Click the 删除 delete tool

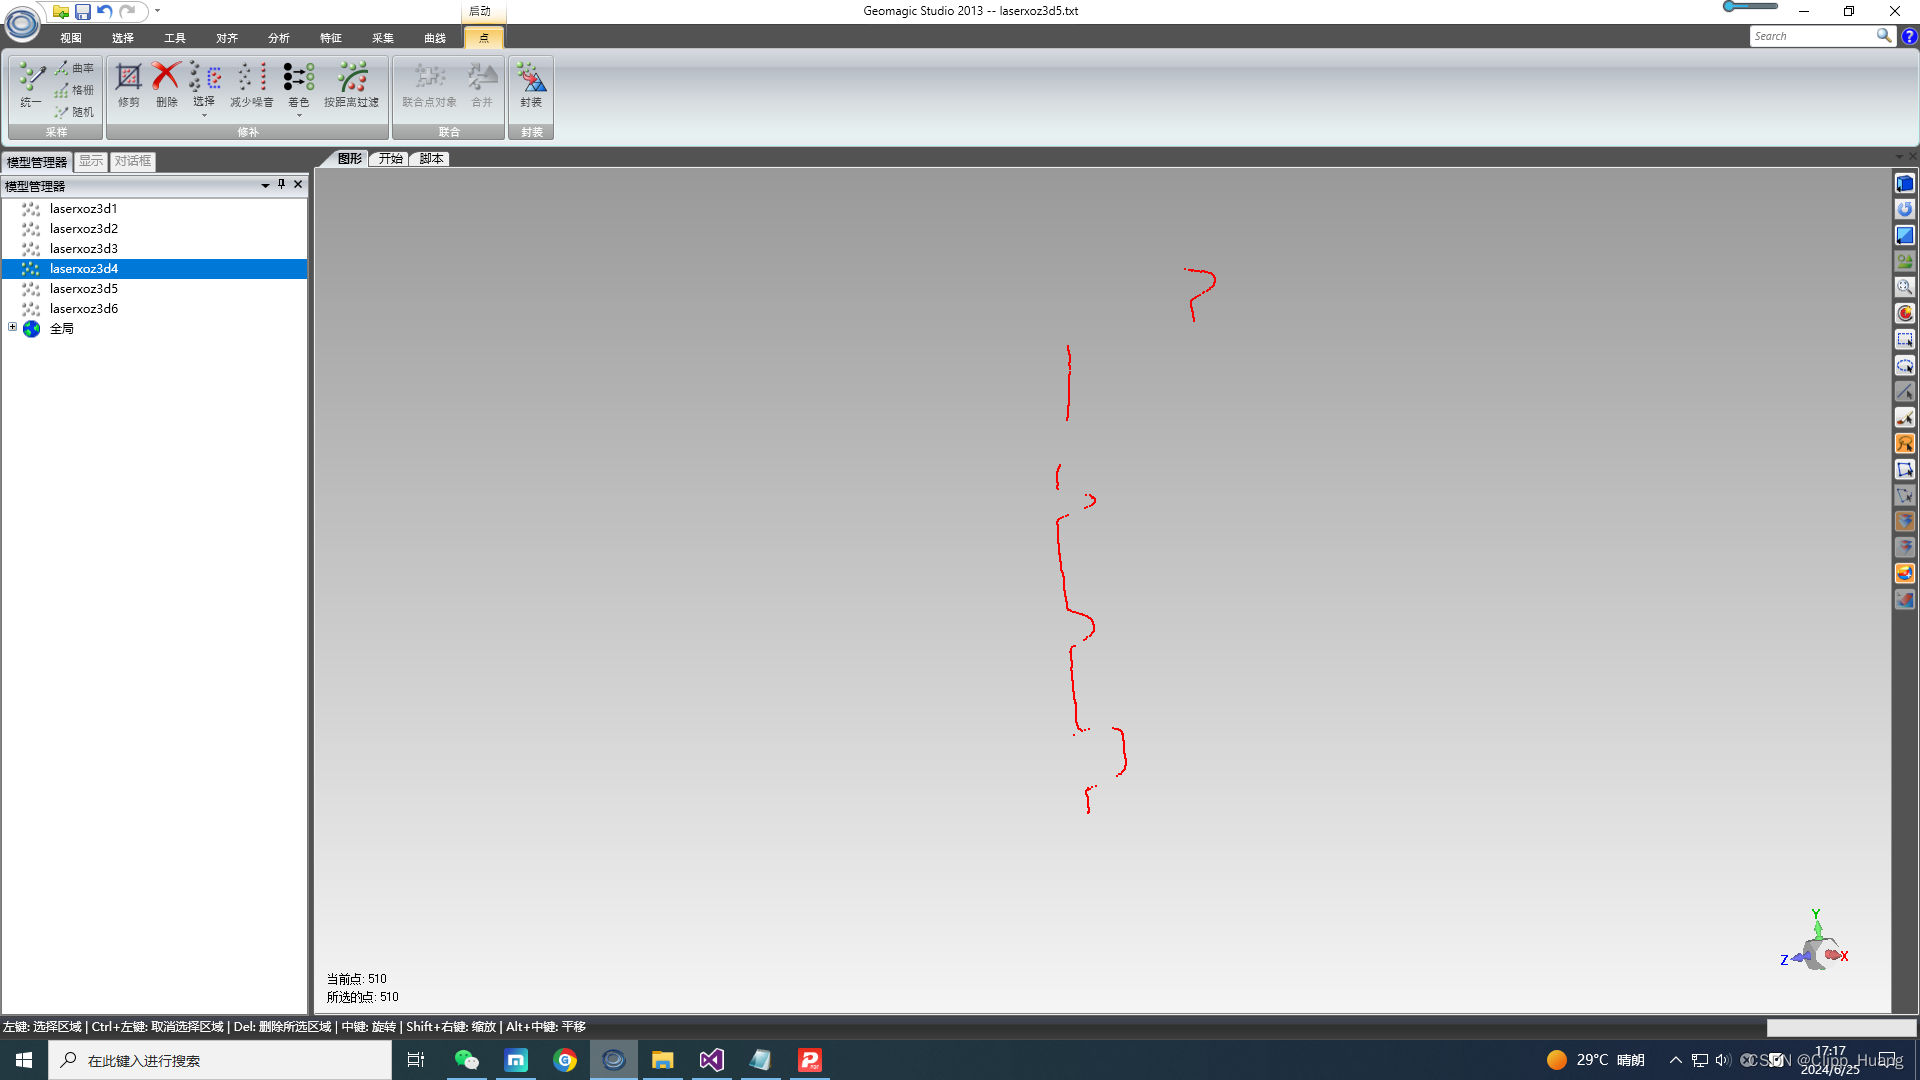[166, 85]
